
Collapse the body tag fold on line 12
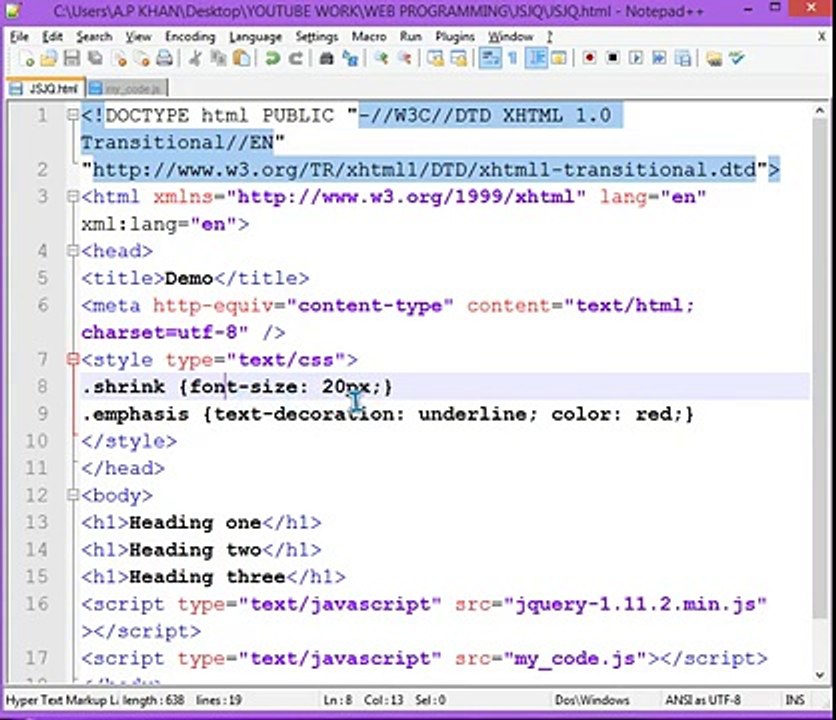point(73,494)
